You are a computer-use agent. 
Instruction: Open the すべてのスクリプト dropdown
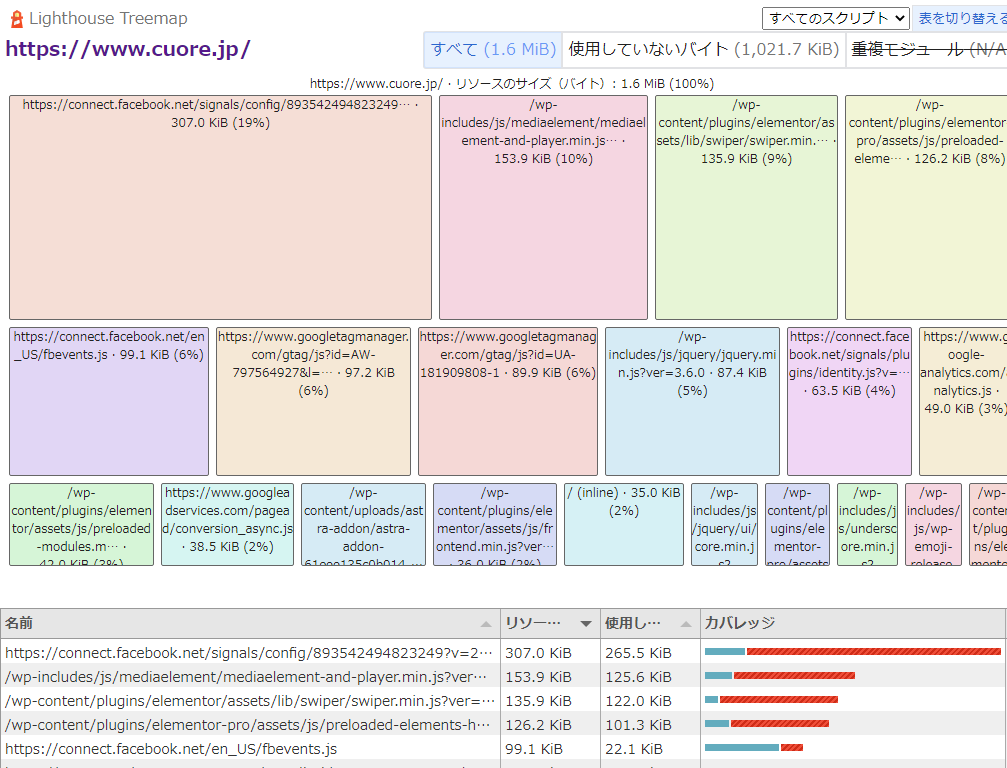click(x=835, y=18)
